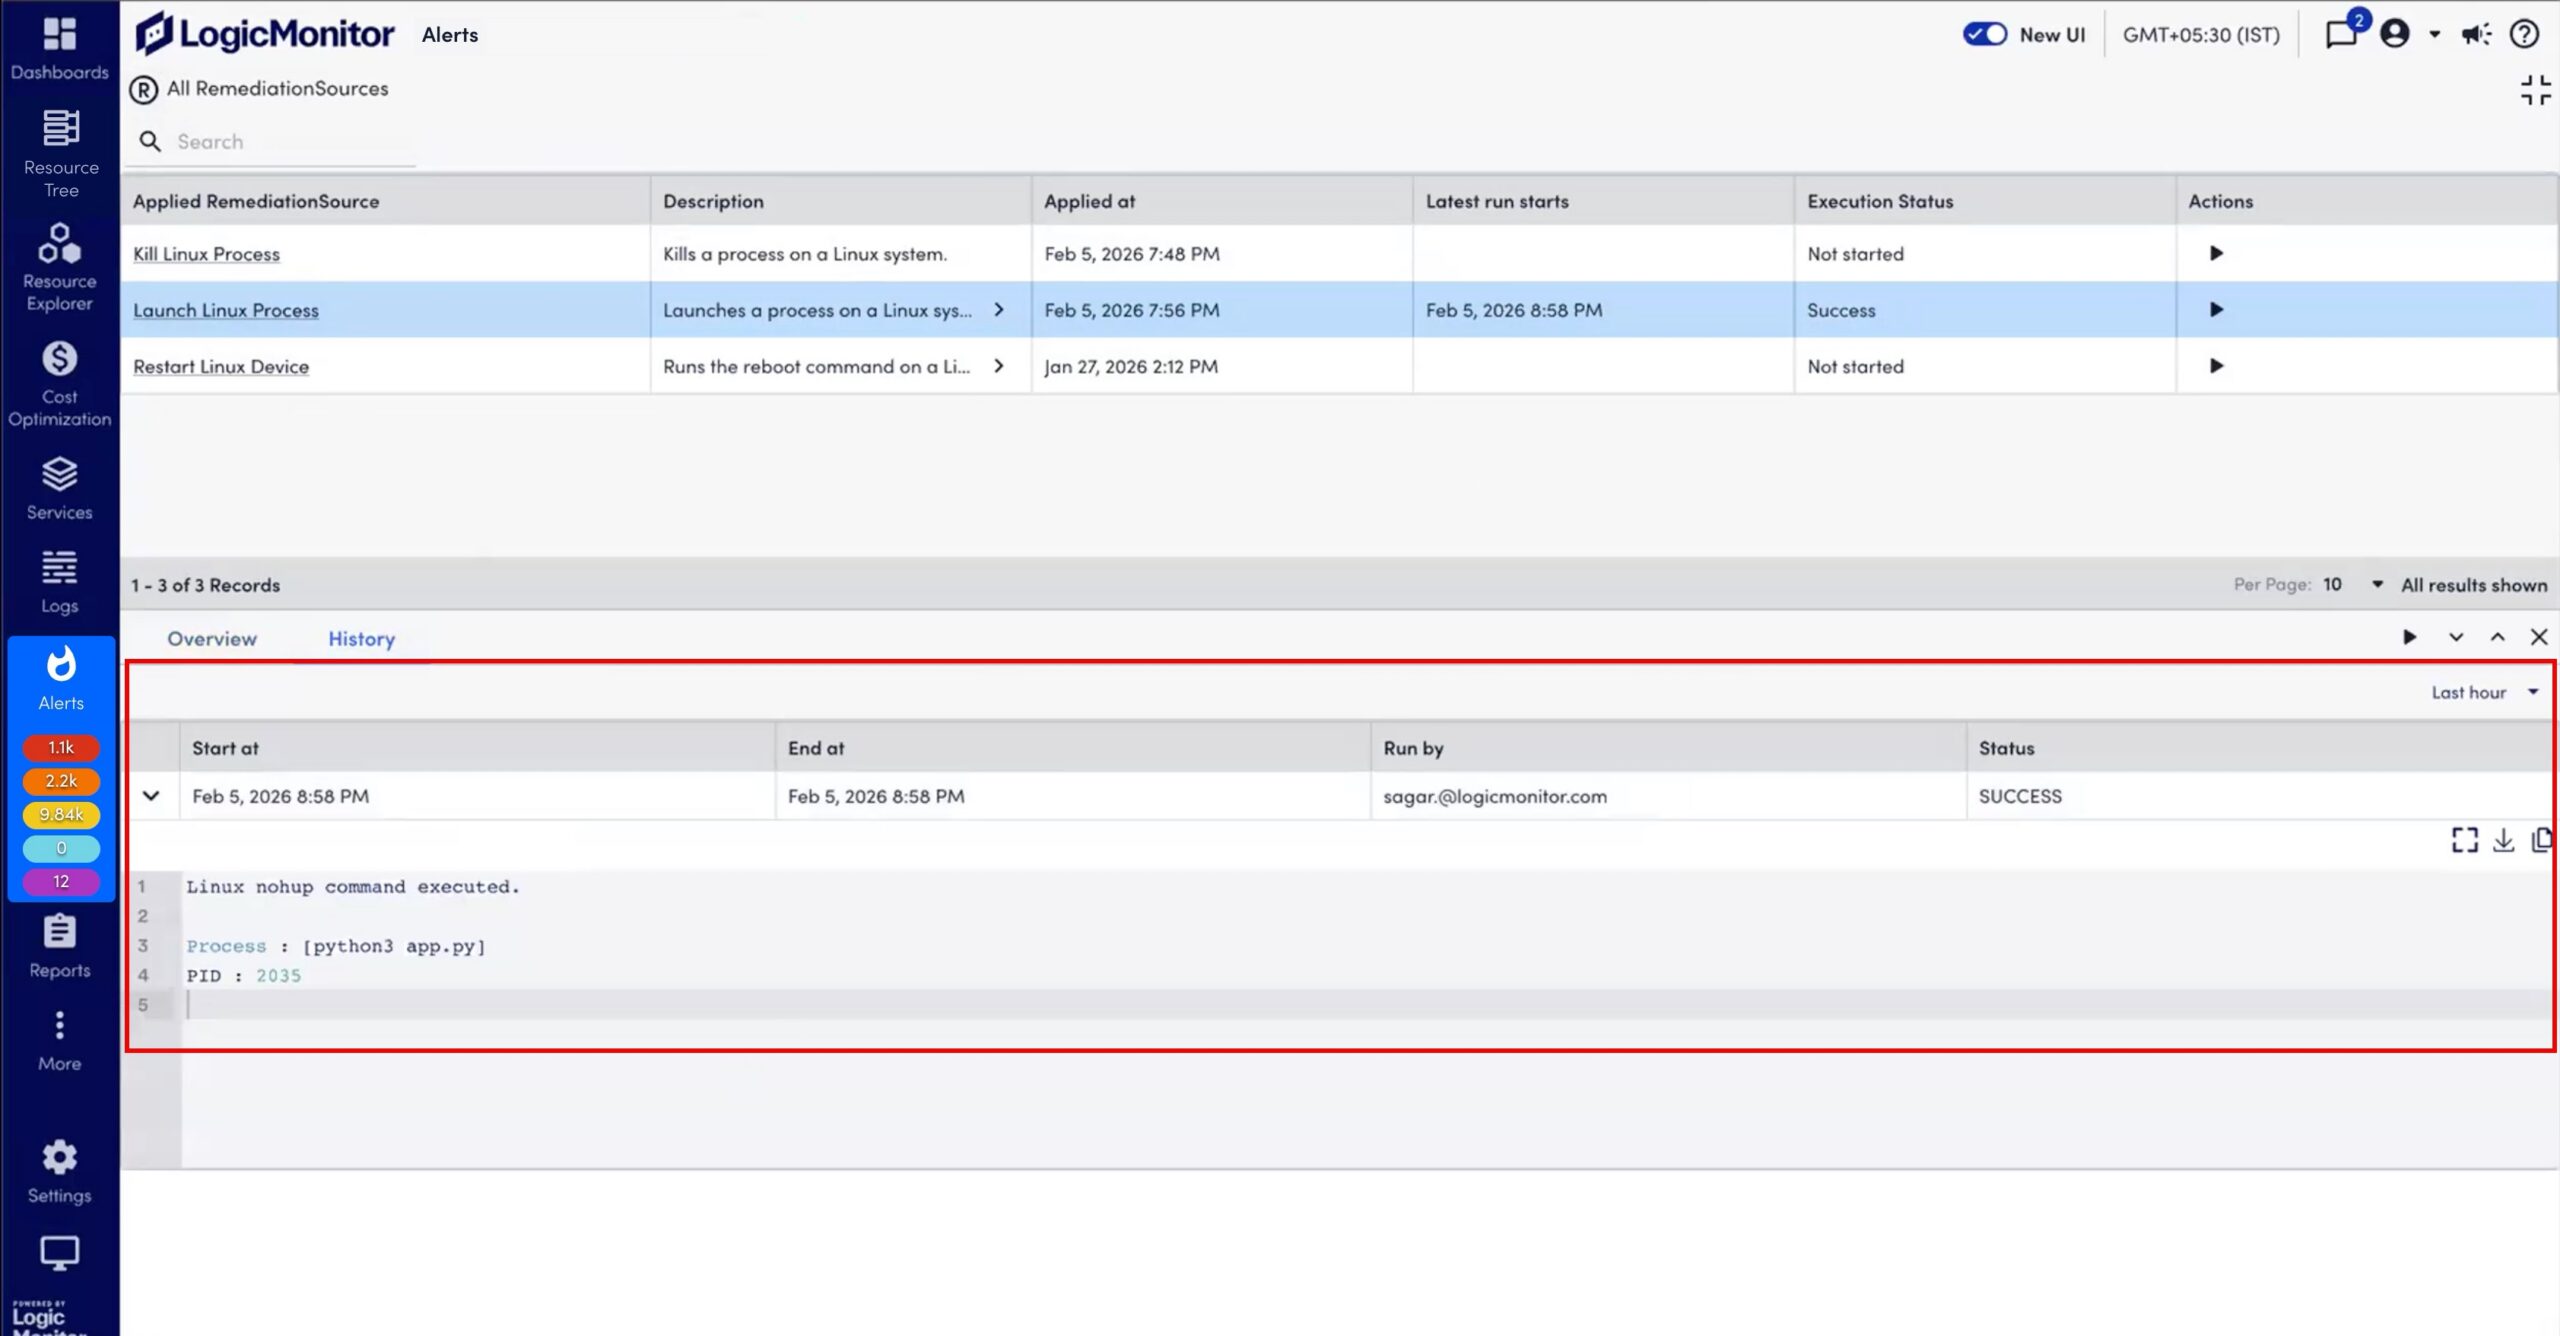2560x1336 pixels.
Task: Open the Last hour time range dropdown
Action: pos(2484,692)
